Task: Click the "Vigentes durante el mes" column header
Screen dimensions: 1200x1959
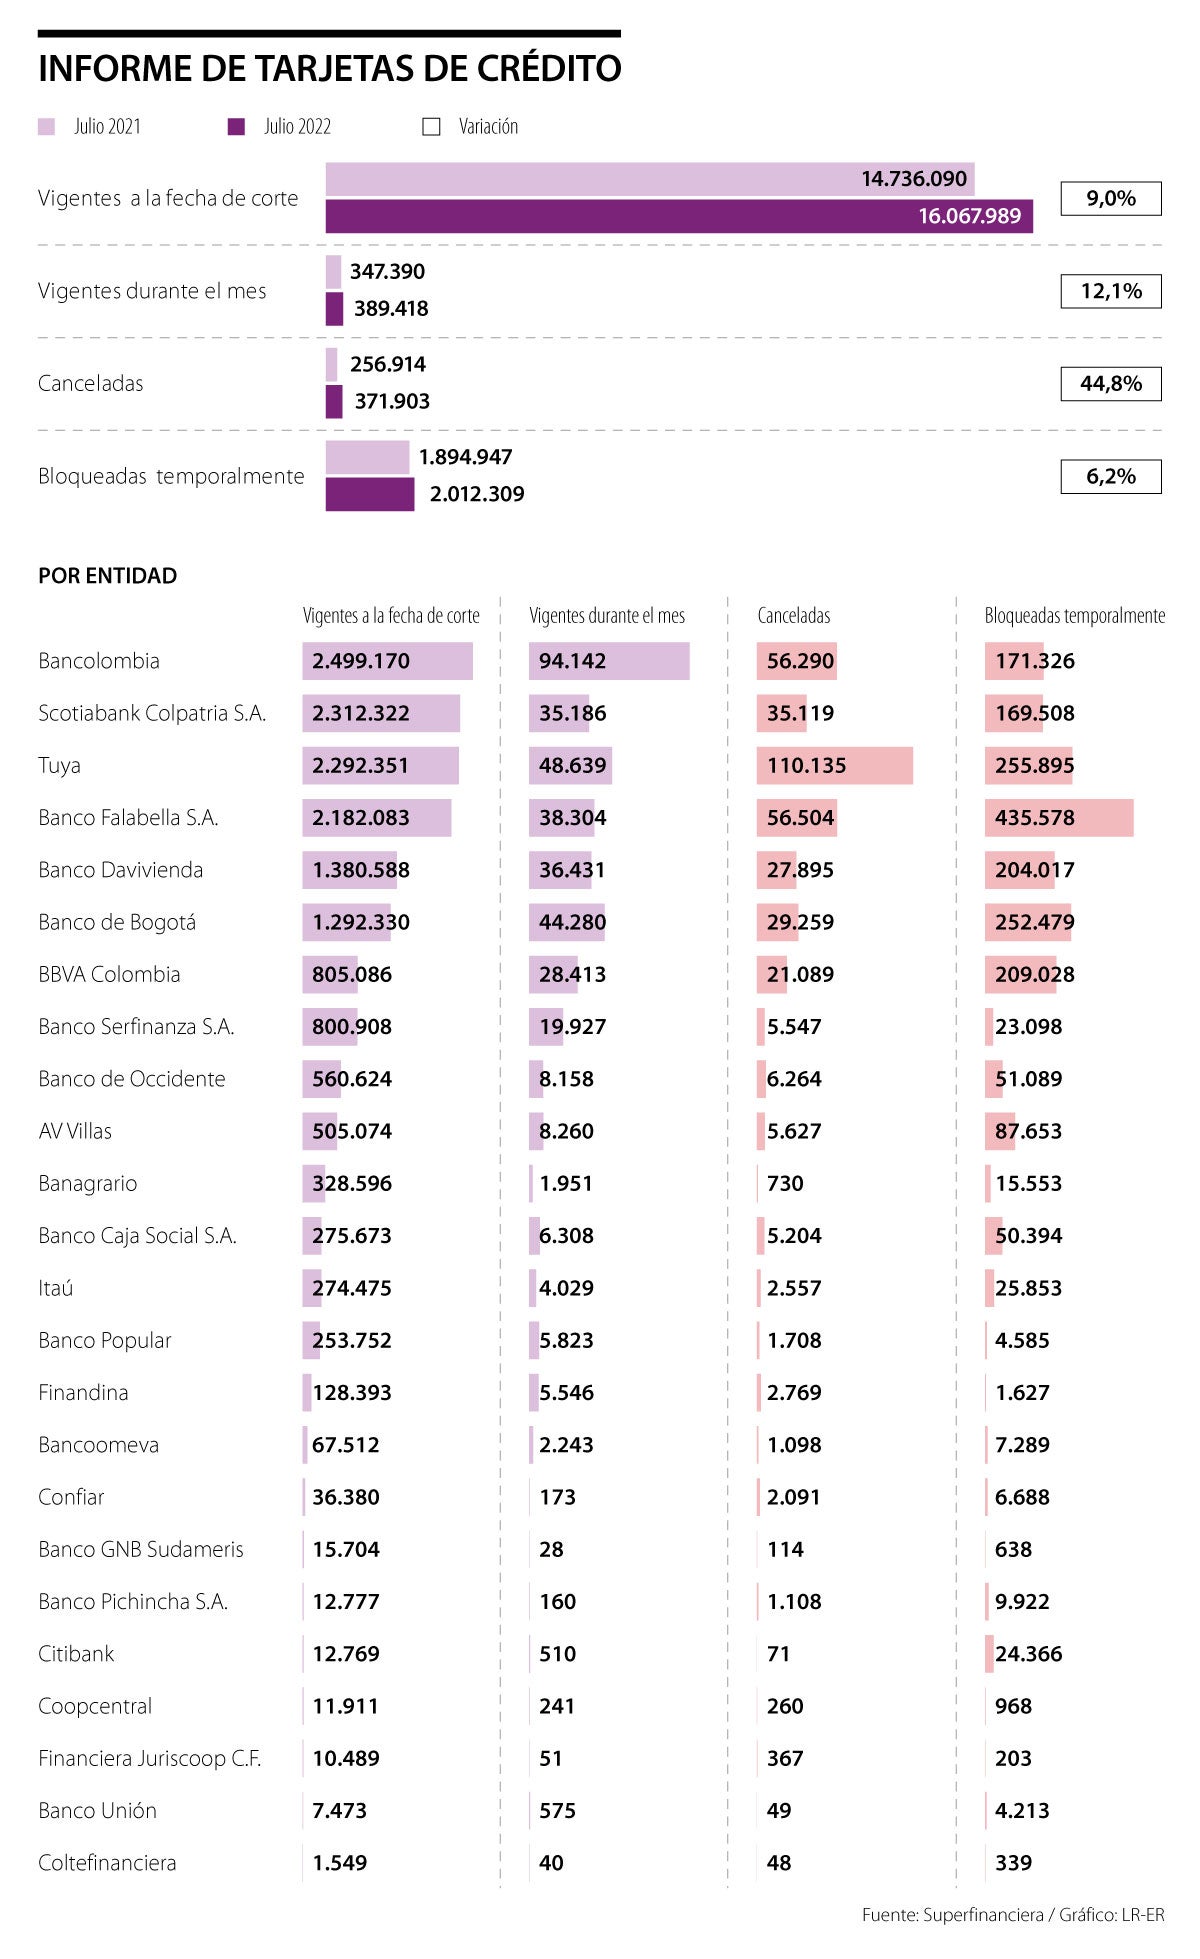Action: click(607, 616)
